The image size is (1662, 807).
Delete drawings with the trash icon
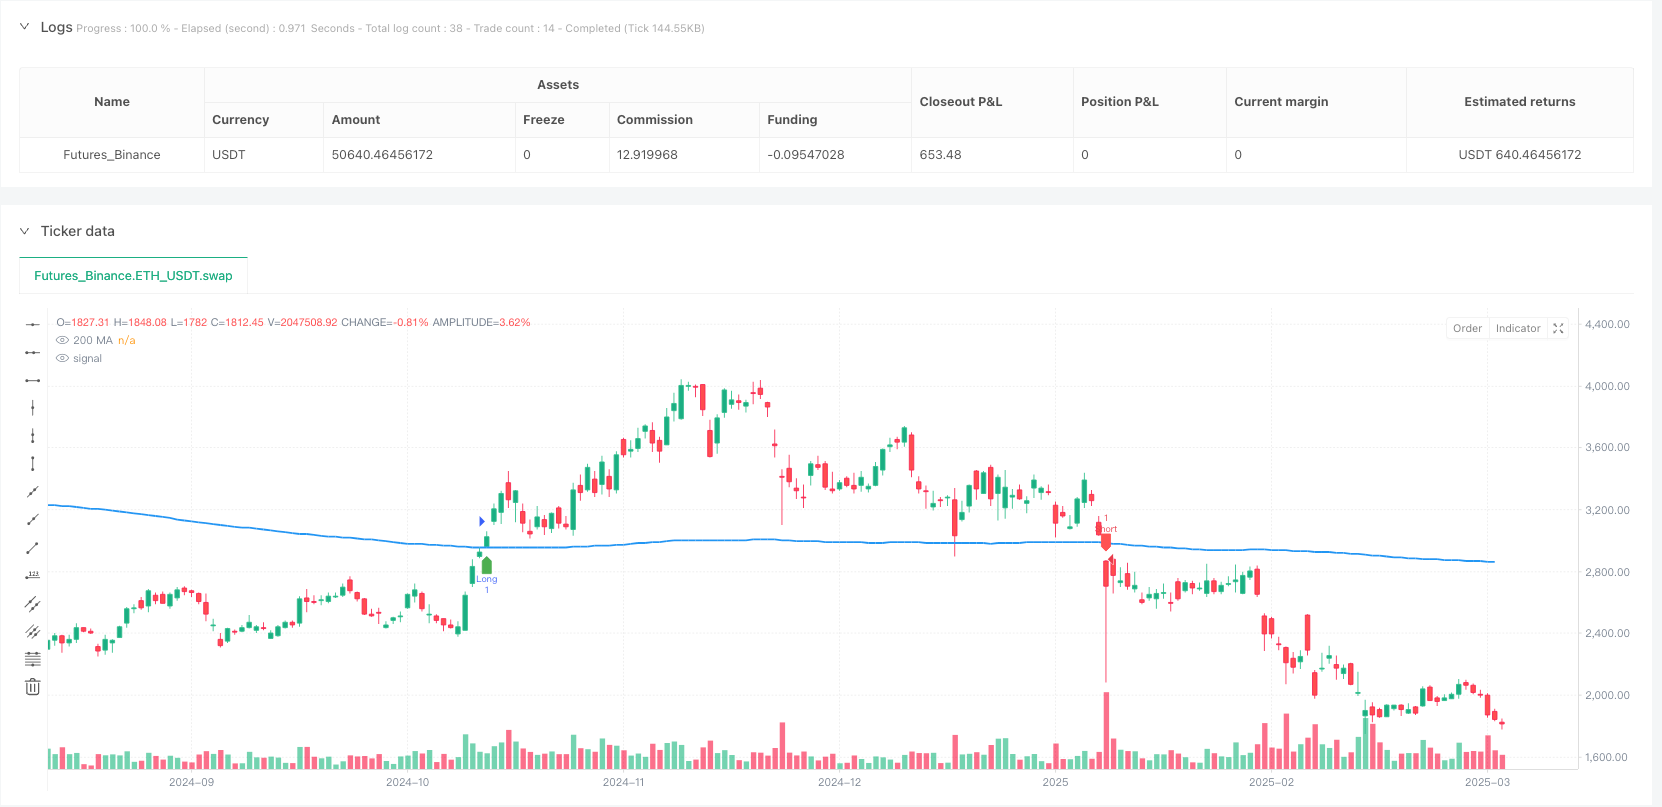coord(33,687)
